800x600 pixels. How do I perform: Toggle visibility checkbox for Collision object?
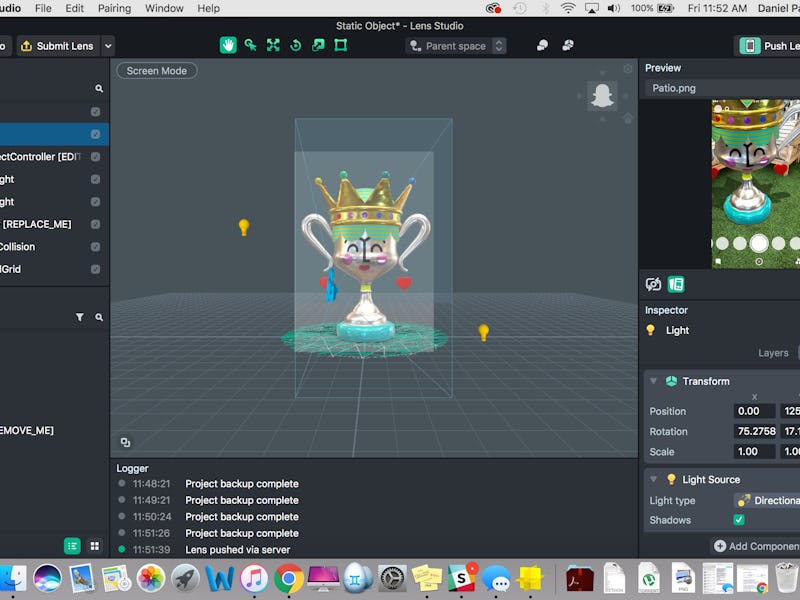click(95, 247)
